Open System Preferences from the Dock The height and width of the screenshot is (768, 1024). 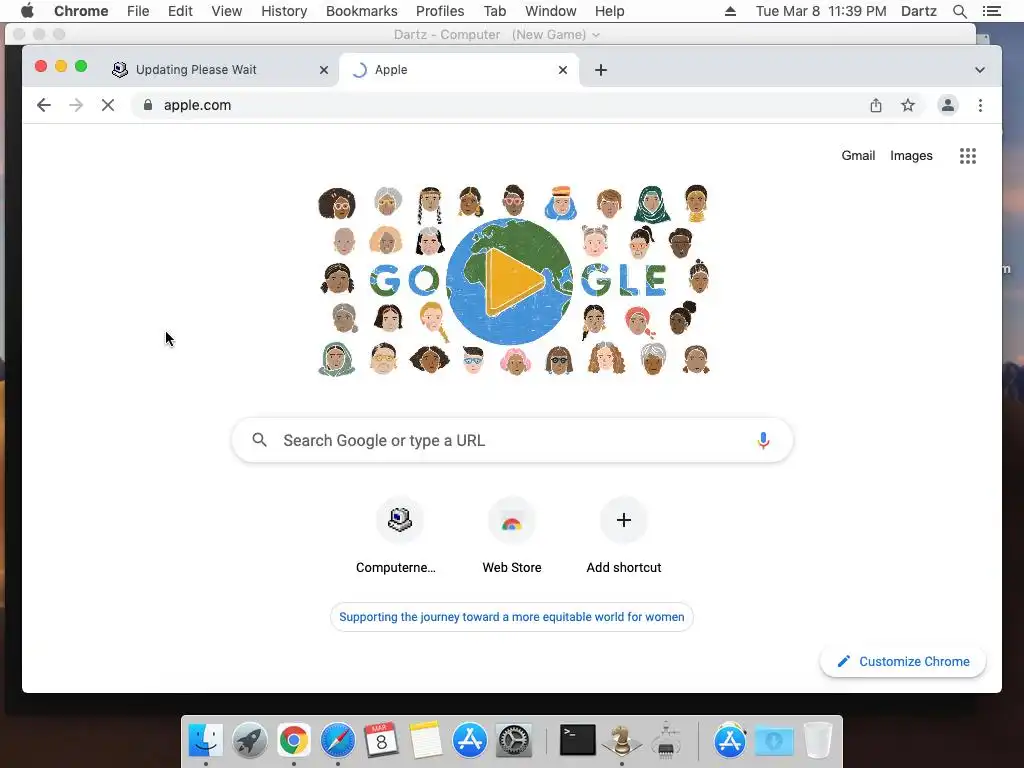pyautogui.click(x=514, y=741)
